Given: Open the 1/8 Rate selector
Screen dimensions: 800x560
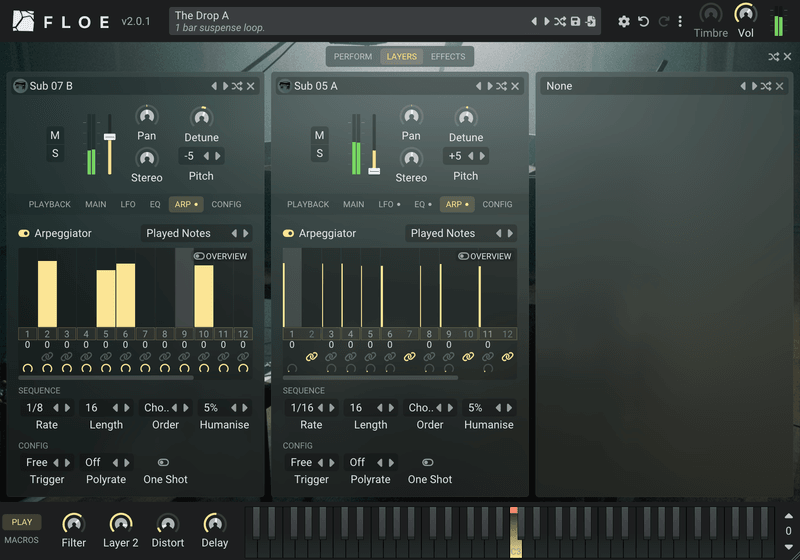Looking at the screenshot, I should point(35,408).
